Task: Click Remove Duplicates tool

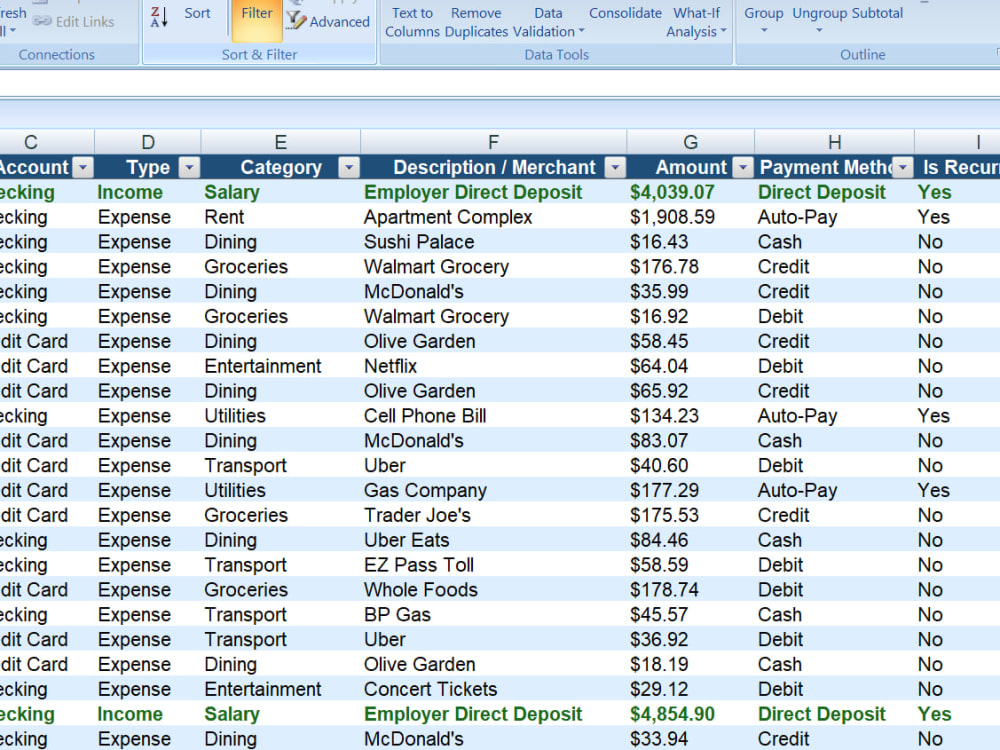Action: point(476,22)
